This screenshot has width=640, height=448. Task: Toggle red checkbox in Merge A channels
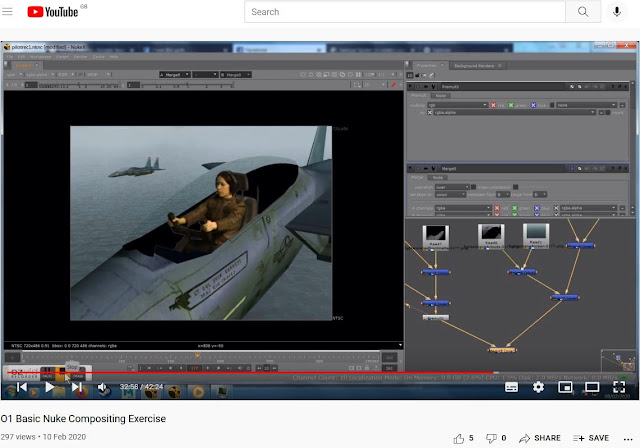tap(497, 208)
